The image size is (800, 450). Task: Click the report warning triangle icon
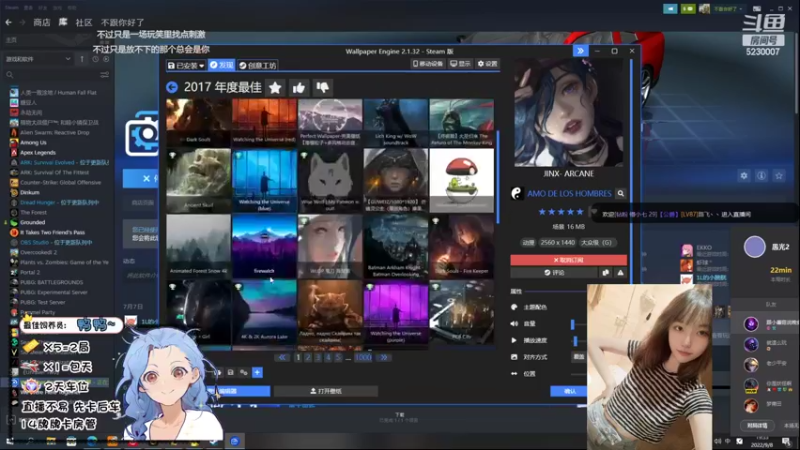[620, 272]
